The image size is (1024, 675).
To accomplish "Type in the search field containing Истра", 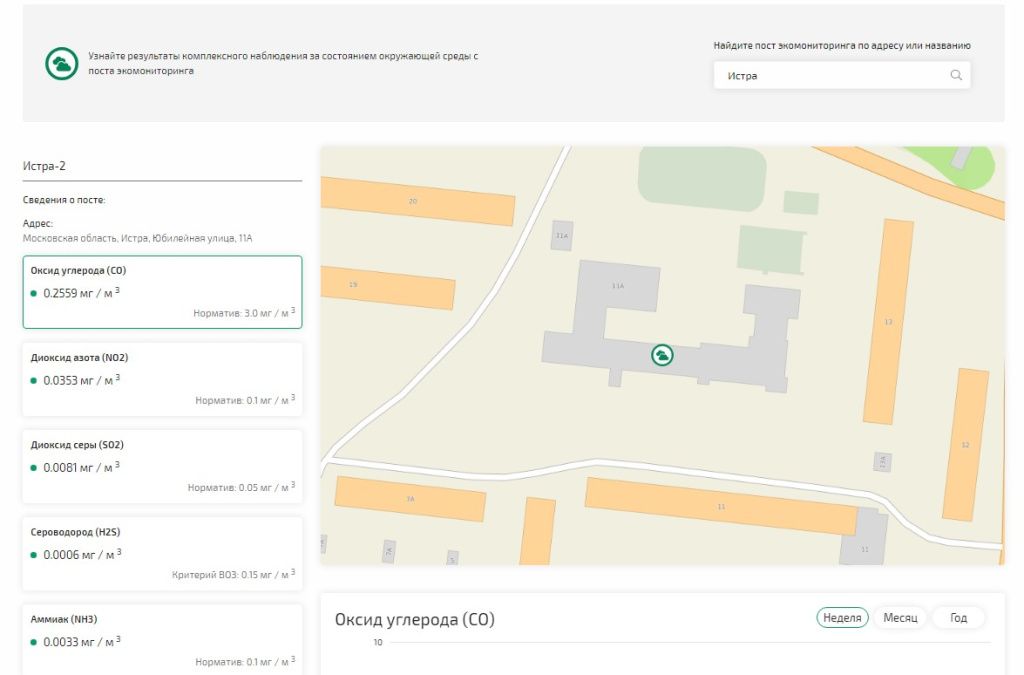I will pos(830,76).
